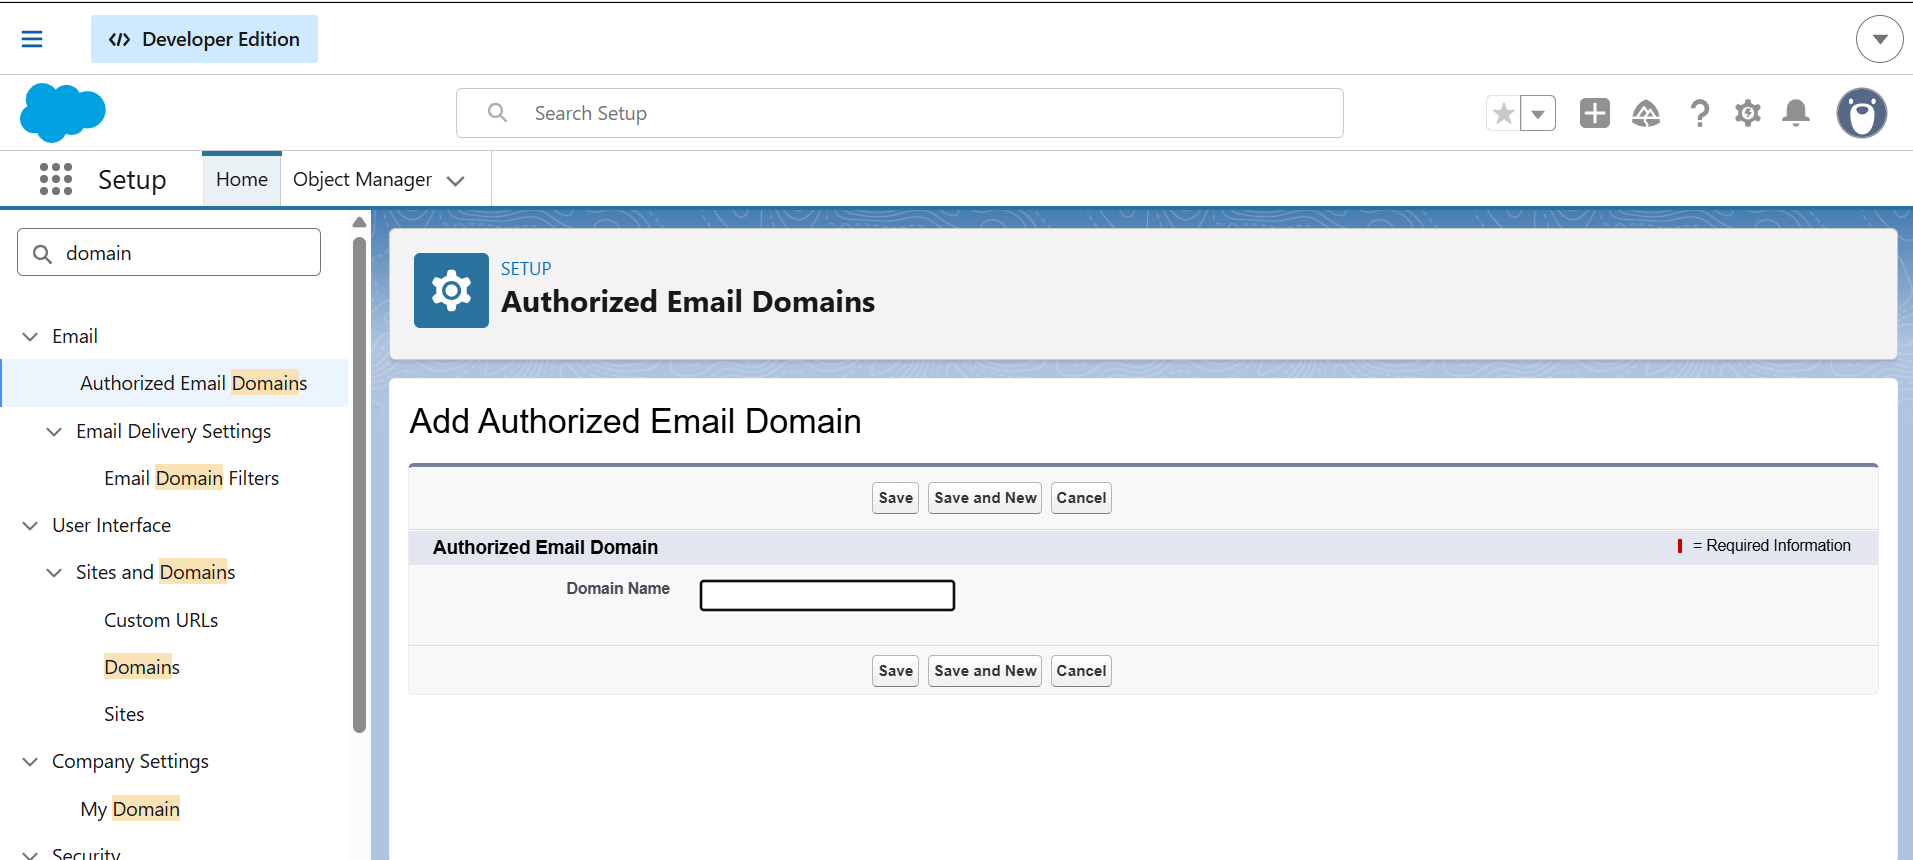The image size is (1913, 860).
Task: Click the Salesforce cloud logo
Action: coord(62,112)
